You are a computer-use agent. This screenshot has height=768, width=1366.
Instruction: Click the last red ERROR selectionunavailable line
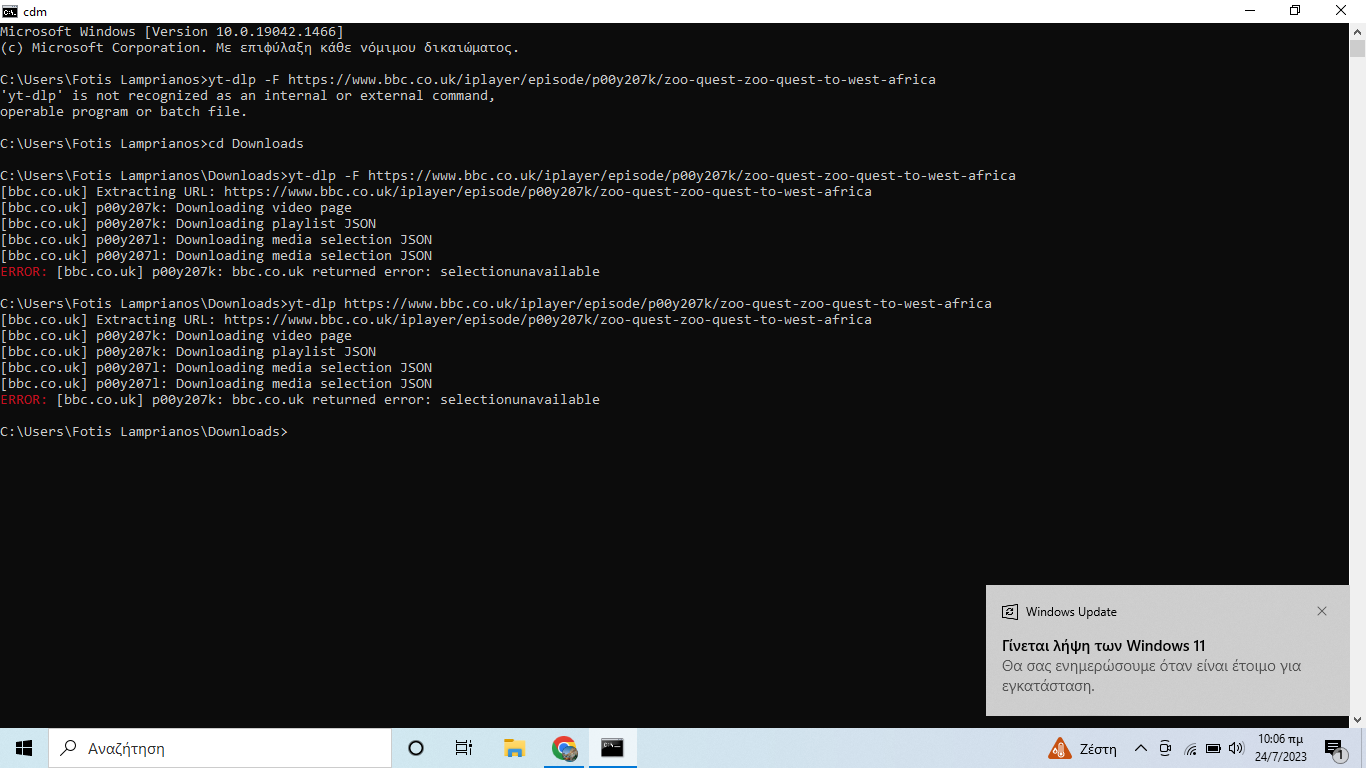coord(300,400)
